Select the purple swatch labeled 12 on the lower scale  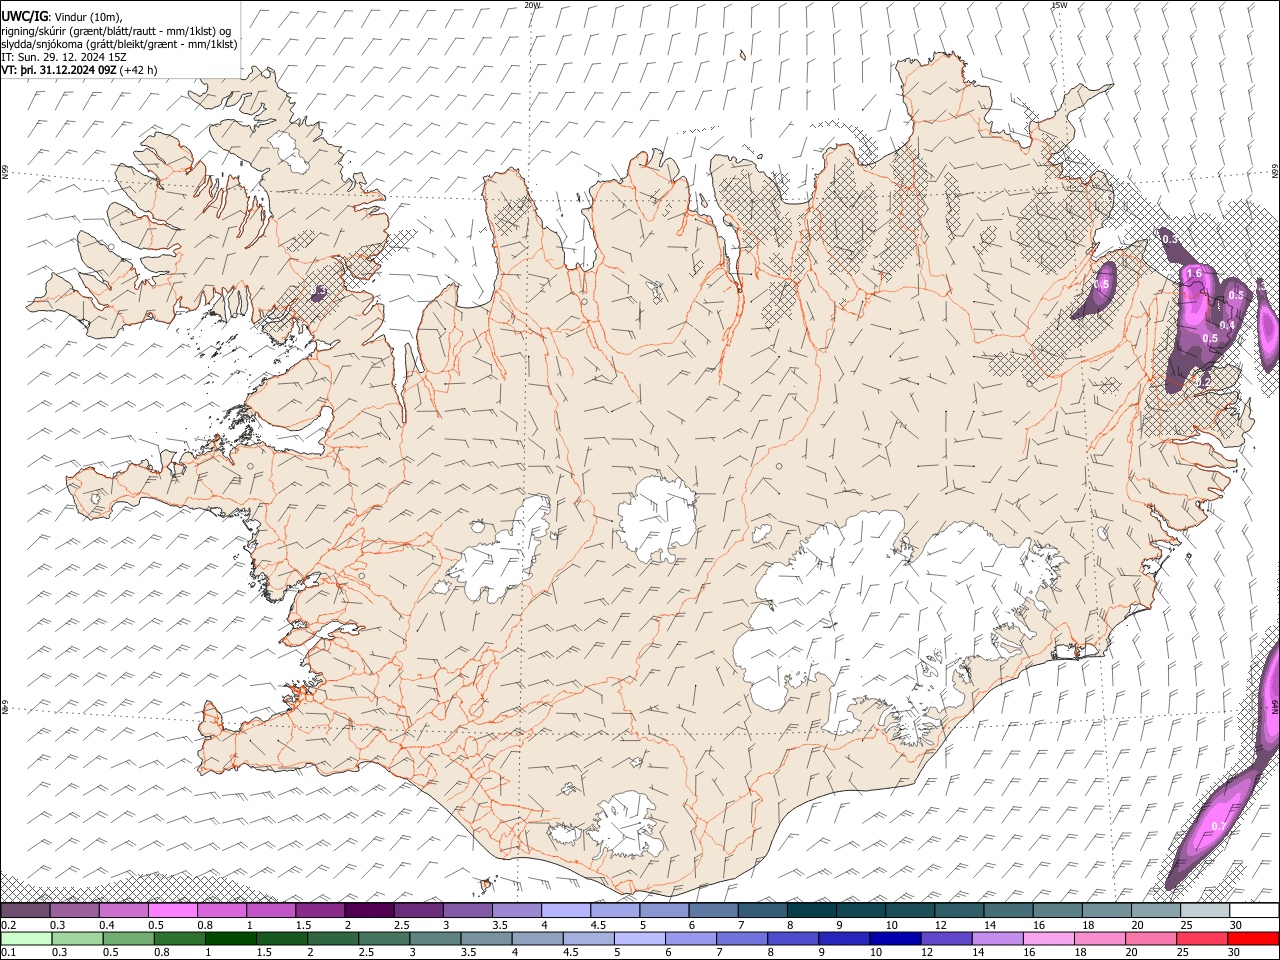pos(946,938)
